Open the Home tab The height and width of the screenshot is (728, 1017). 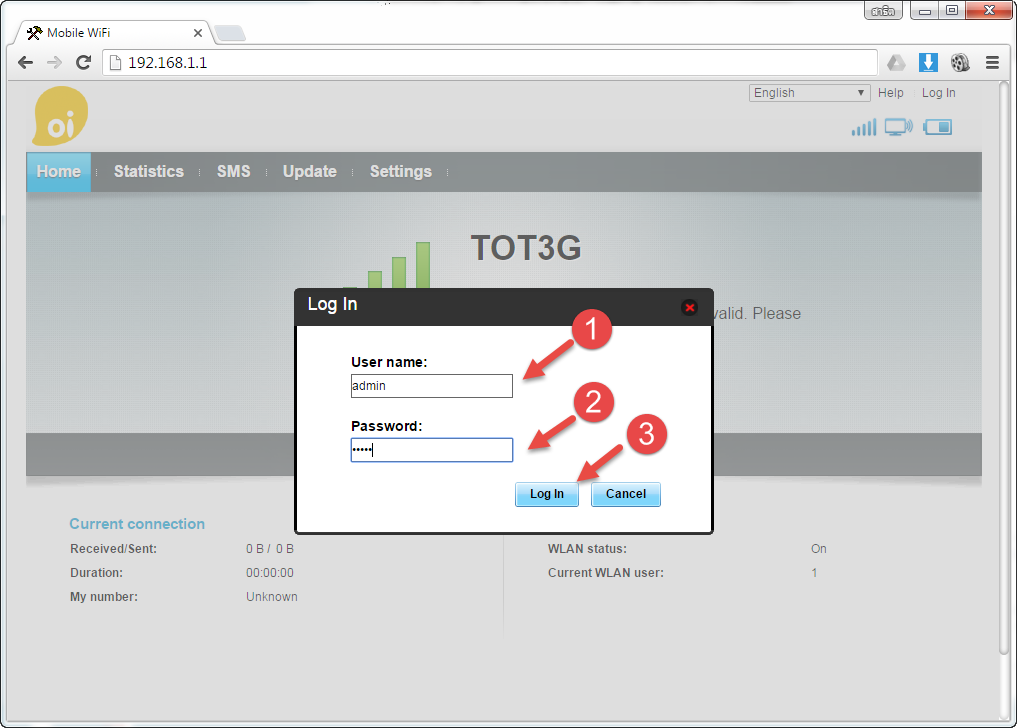pyautogui.click(x=58, y=172)
